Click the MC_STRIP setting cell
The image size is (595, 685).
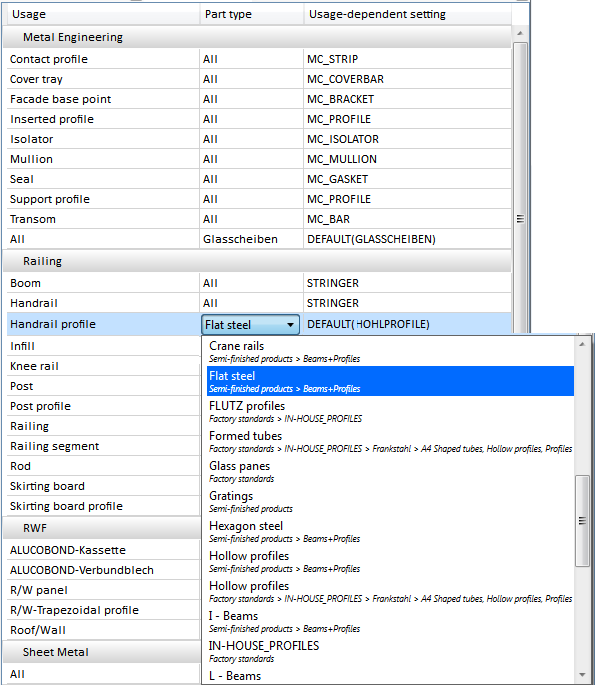407,59
